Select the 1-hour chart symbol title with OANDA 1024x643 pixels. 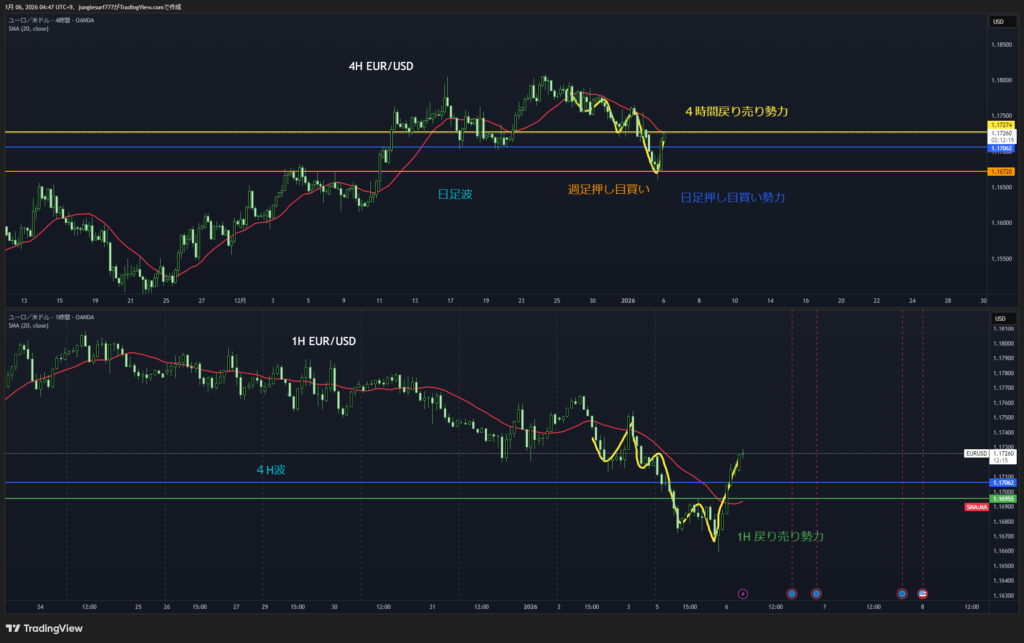click(x=52, y=316)
